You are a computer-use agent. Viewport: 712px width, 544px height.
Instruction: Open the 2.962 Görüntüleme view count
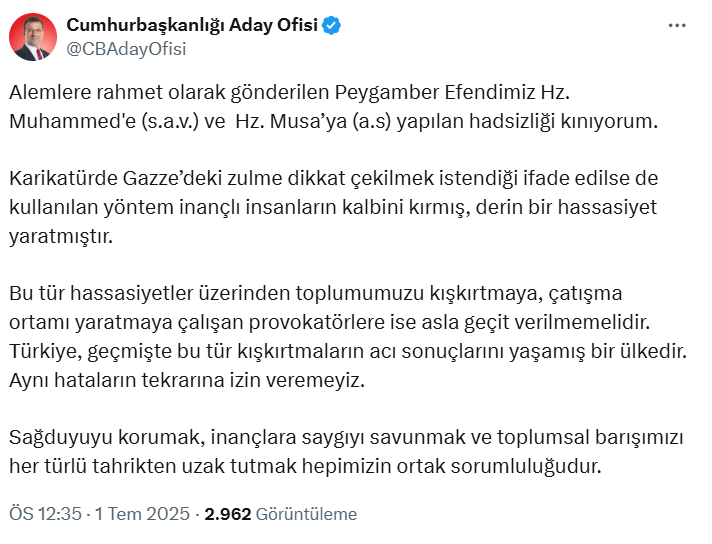[280, 514]
